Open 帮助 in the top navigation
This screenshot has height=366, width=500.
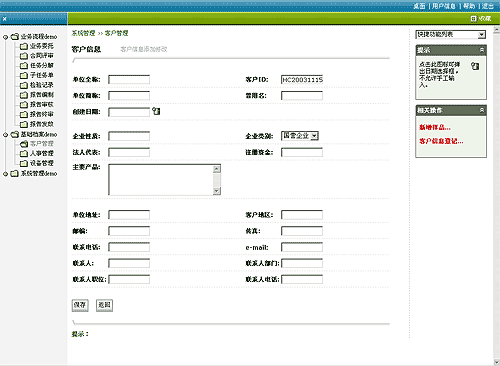pos(469,6)
